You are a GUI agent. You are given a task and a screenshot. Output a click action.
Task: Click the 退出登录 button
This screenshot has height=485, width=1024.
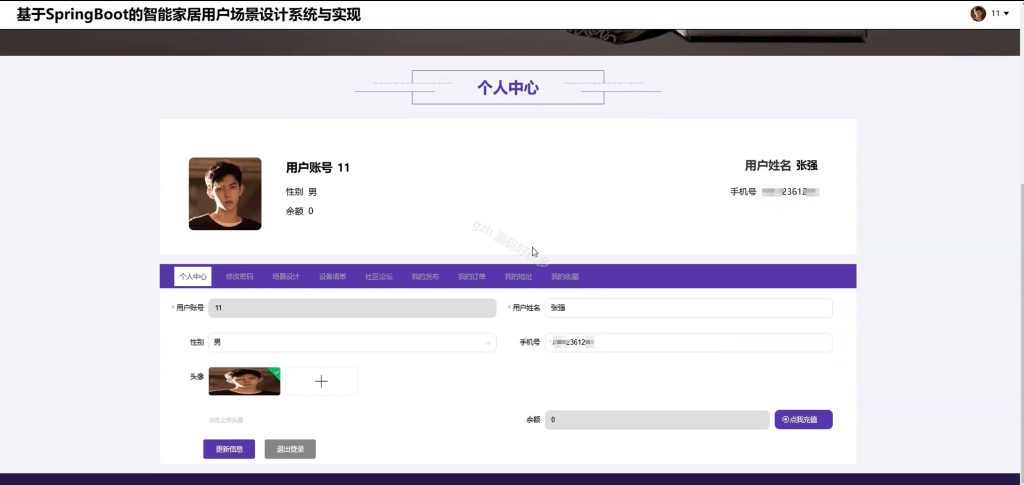click(x=290, y=449)
